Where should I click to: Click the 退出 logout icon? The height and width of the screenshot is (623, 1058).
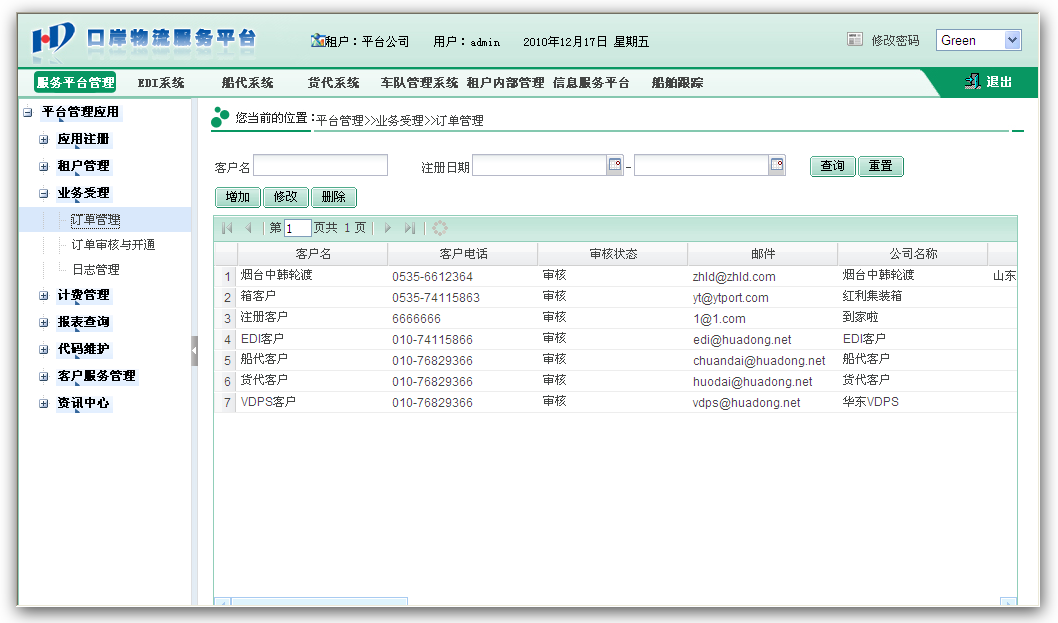[972, 81]
